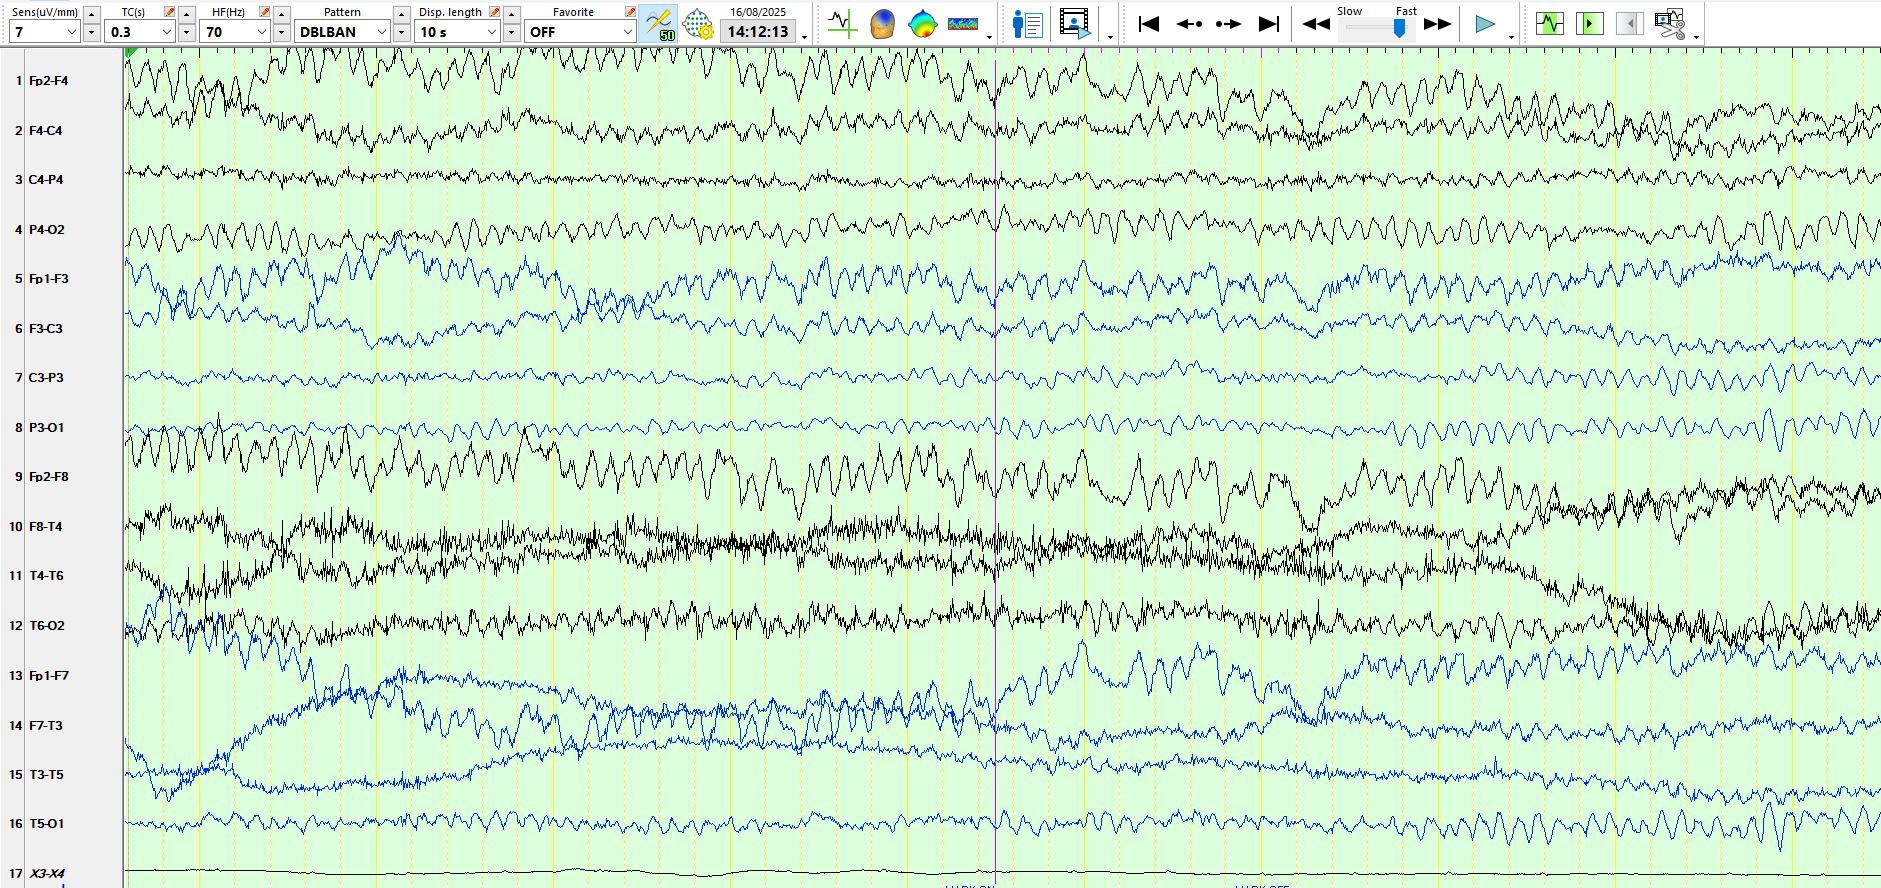Increase sensitivity with the Sens up arrow
This screenshot has width=1881, height=888.
92,14
